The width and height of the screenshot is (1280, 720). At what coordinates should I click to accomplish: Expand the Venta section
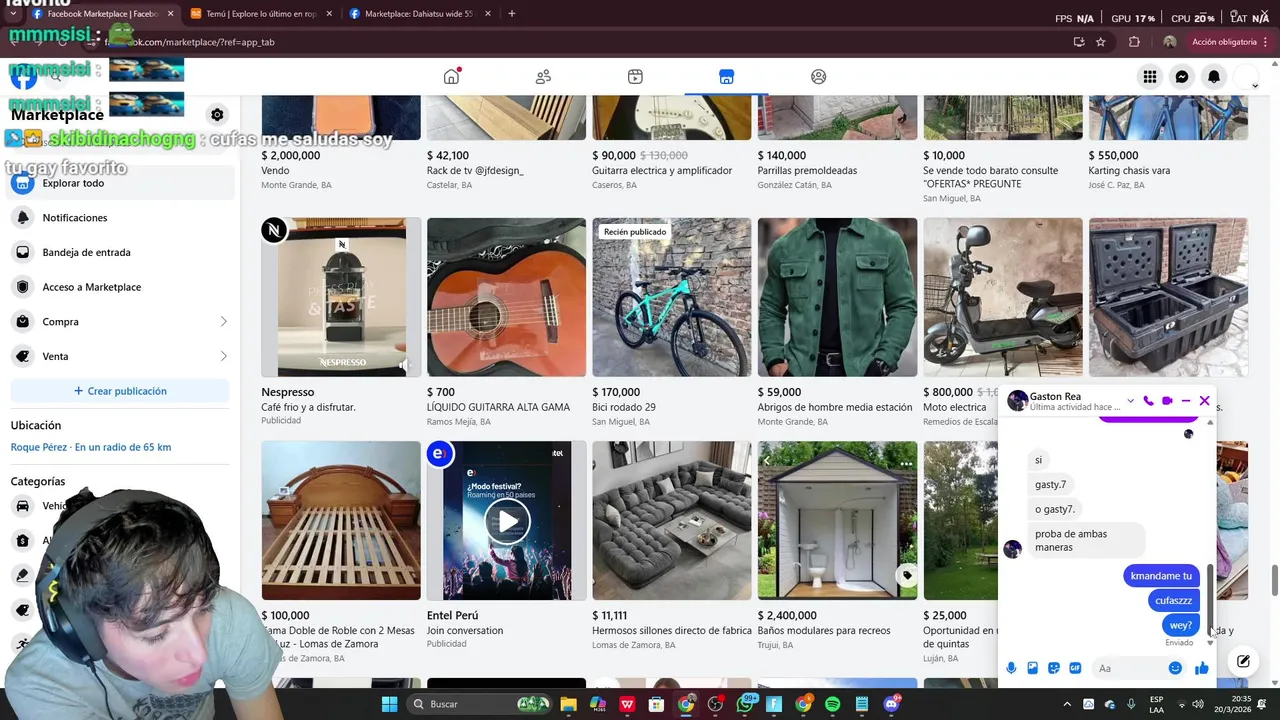point(120,356)
